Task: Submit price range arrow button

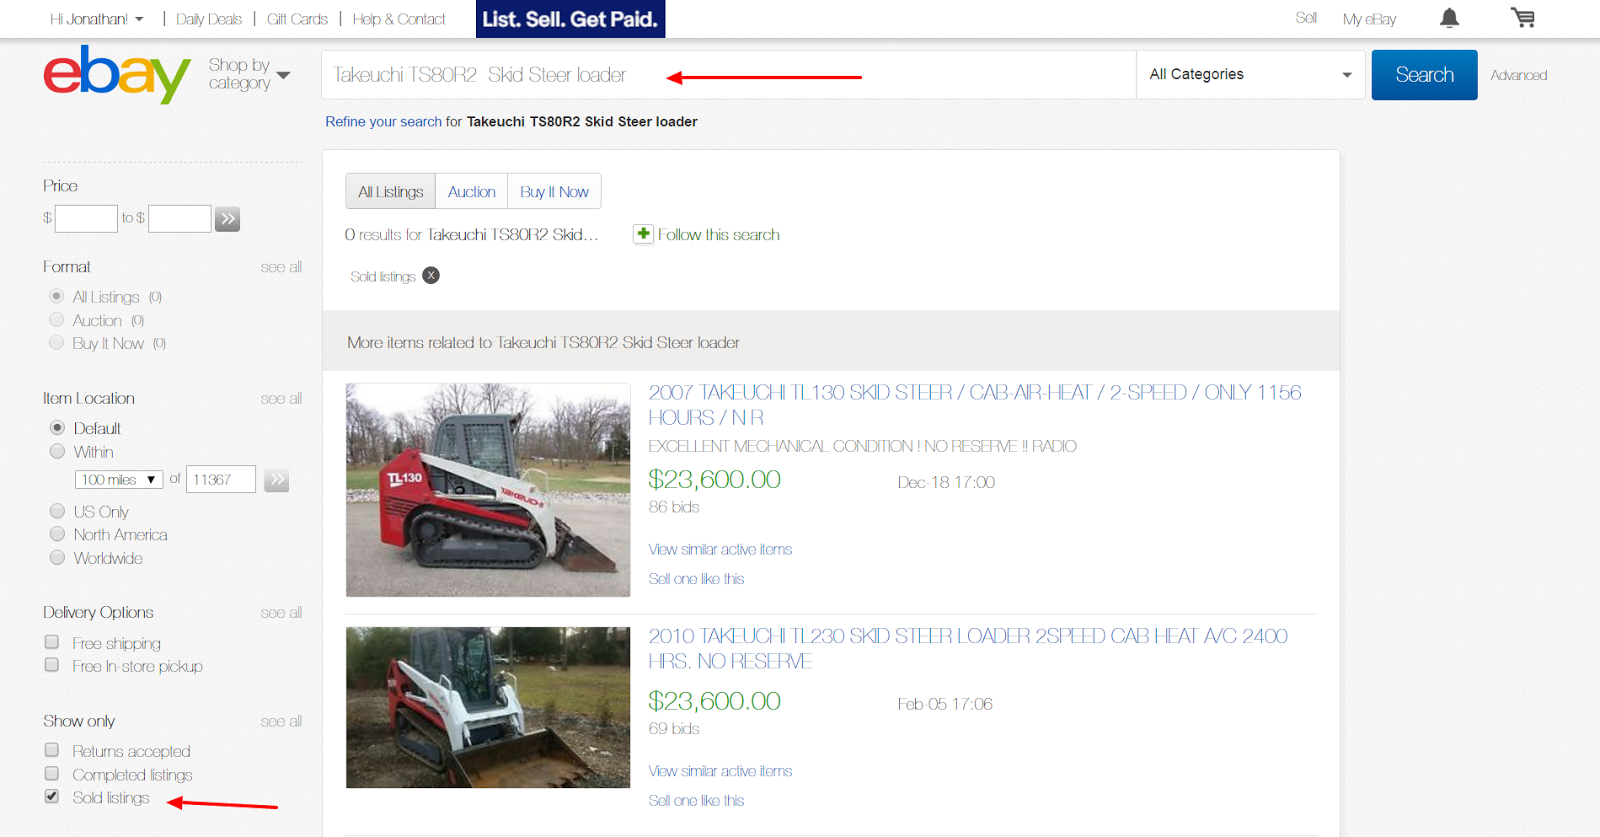Action: [x=228, y=219]
